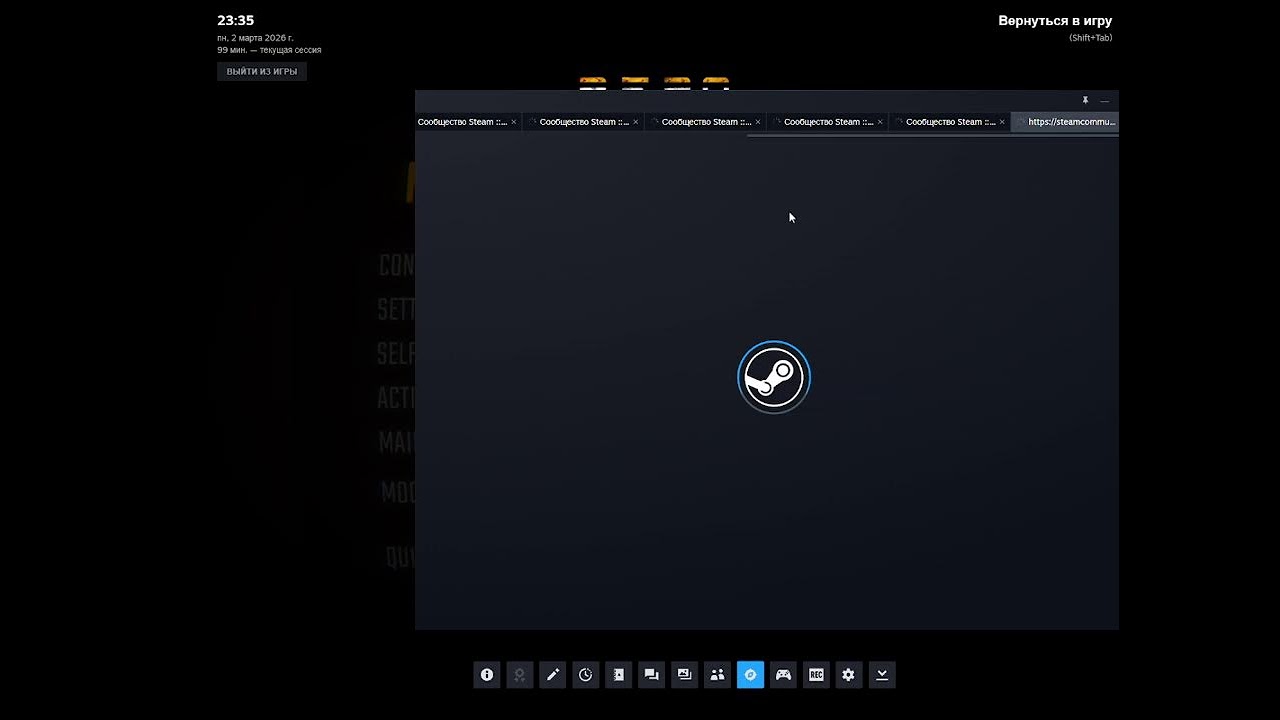Open the game info overlay icon
Image resolution: width=1280 pixels, height=720 pixels.
(487, 675)
